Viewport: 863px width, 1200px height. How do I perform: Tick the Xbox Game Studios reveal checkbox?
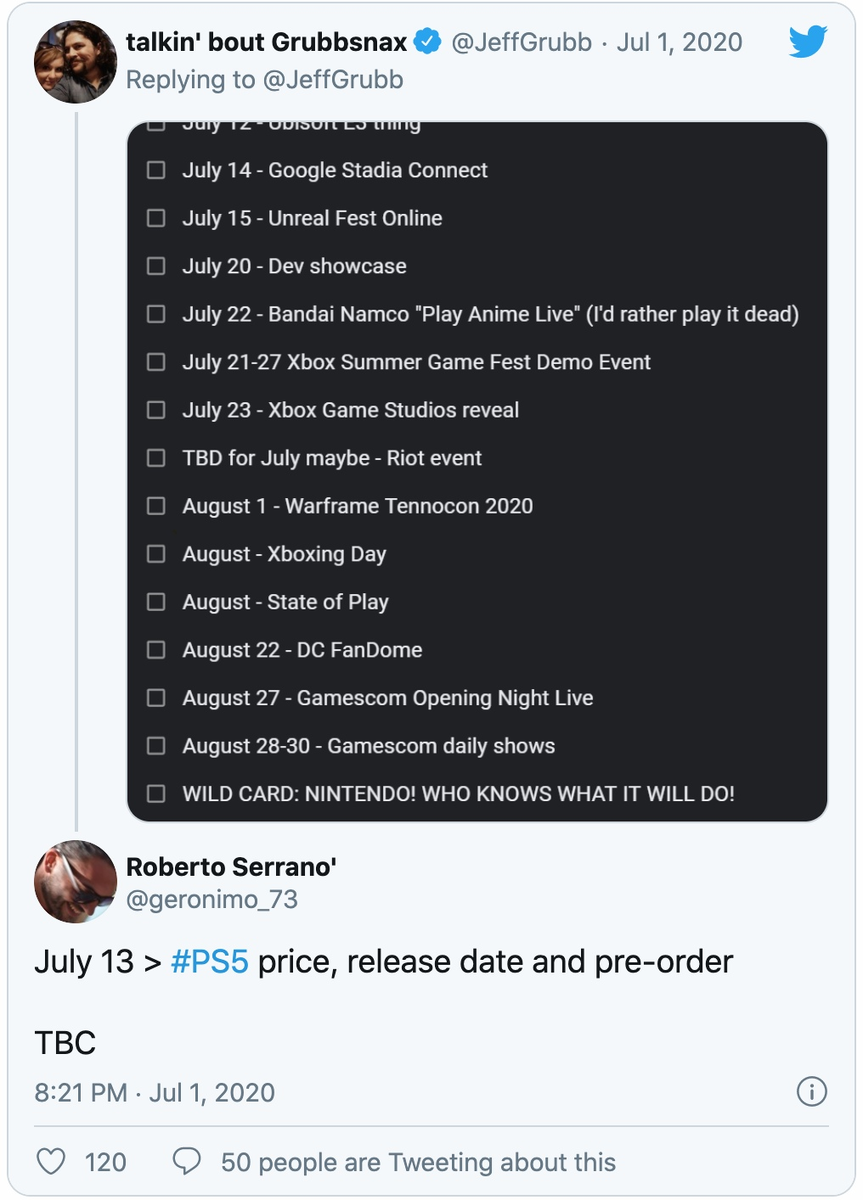[156, 410]
